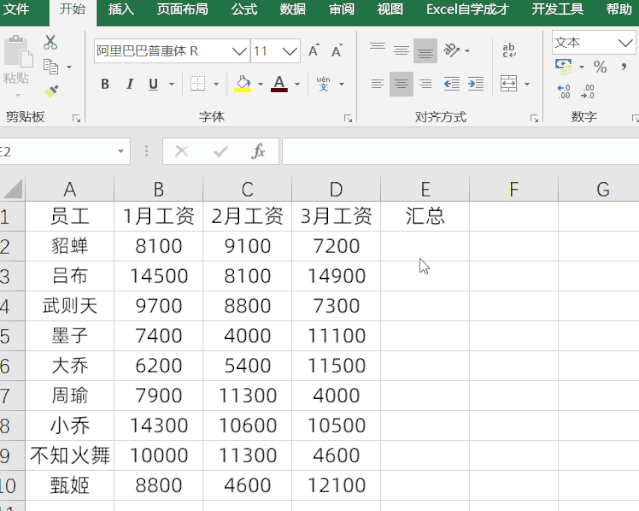This screenshot has height=511, width=639.
Task: Switch to the 插入 ribbon tab
Action: 121,10
